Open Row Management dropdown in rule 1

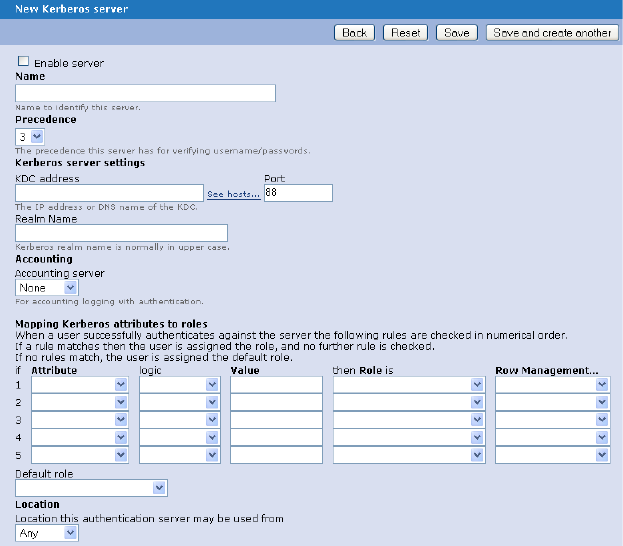point(553,385)
